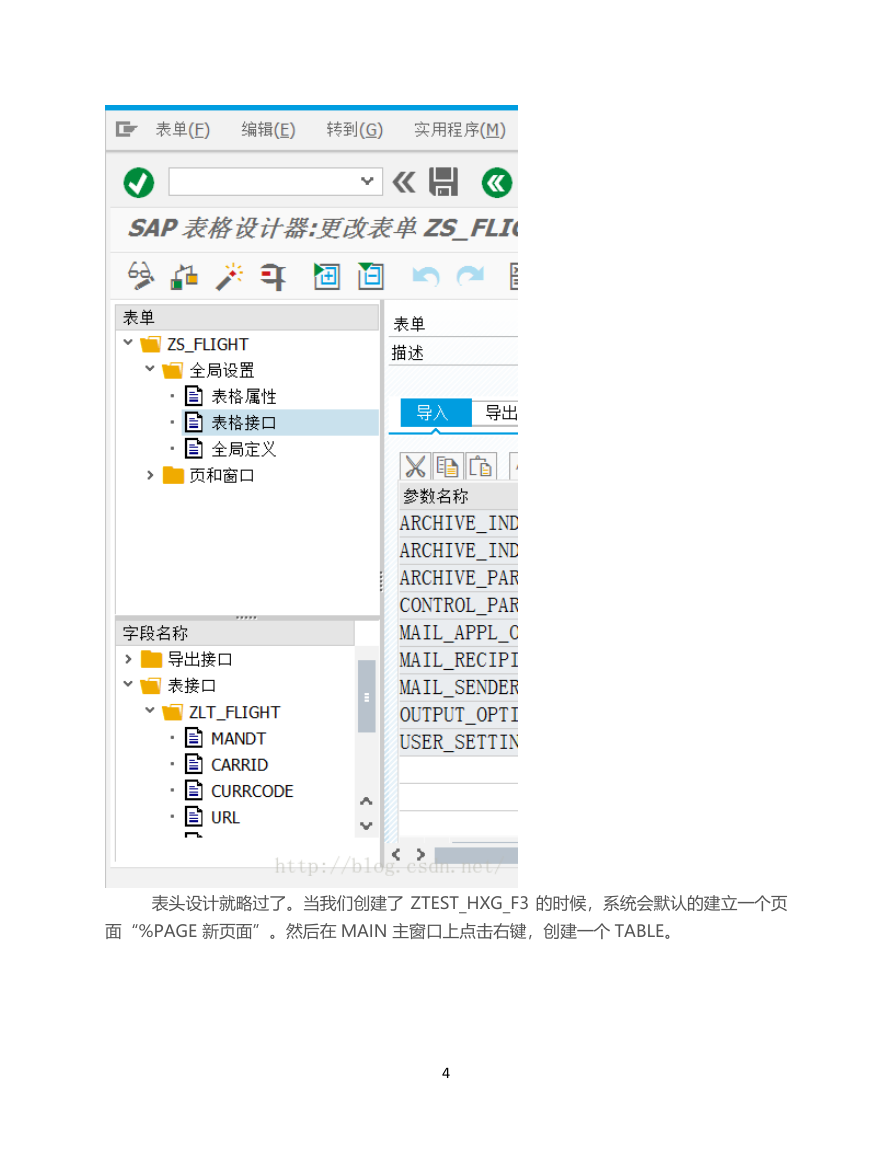Viewport: 893px width, 1155px height.
Task: Collapse the 表接口 folder
Action: pyautogui.click(x=128, y=684)
